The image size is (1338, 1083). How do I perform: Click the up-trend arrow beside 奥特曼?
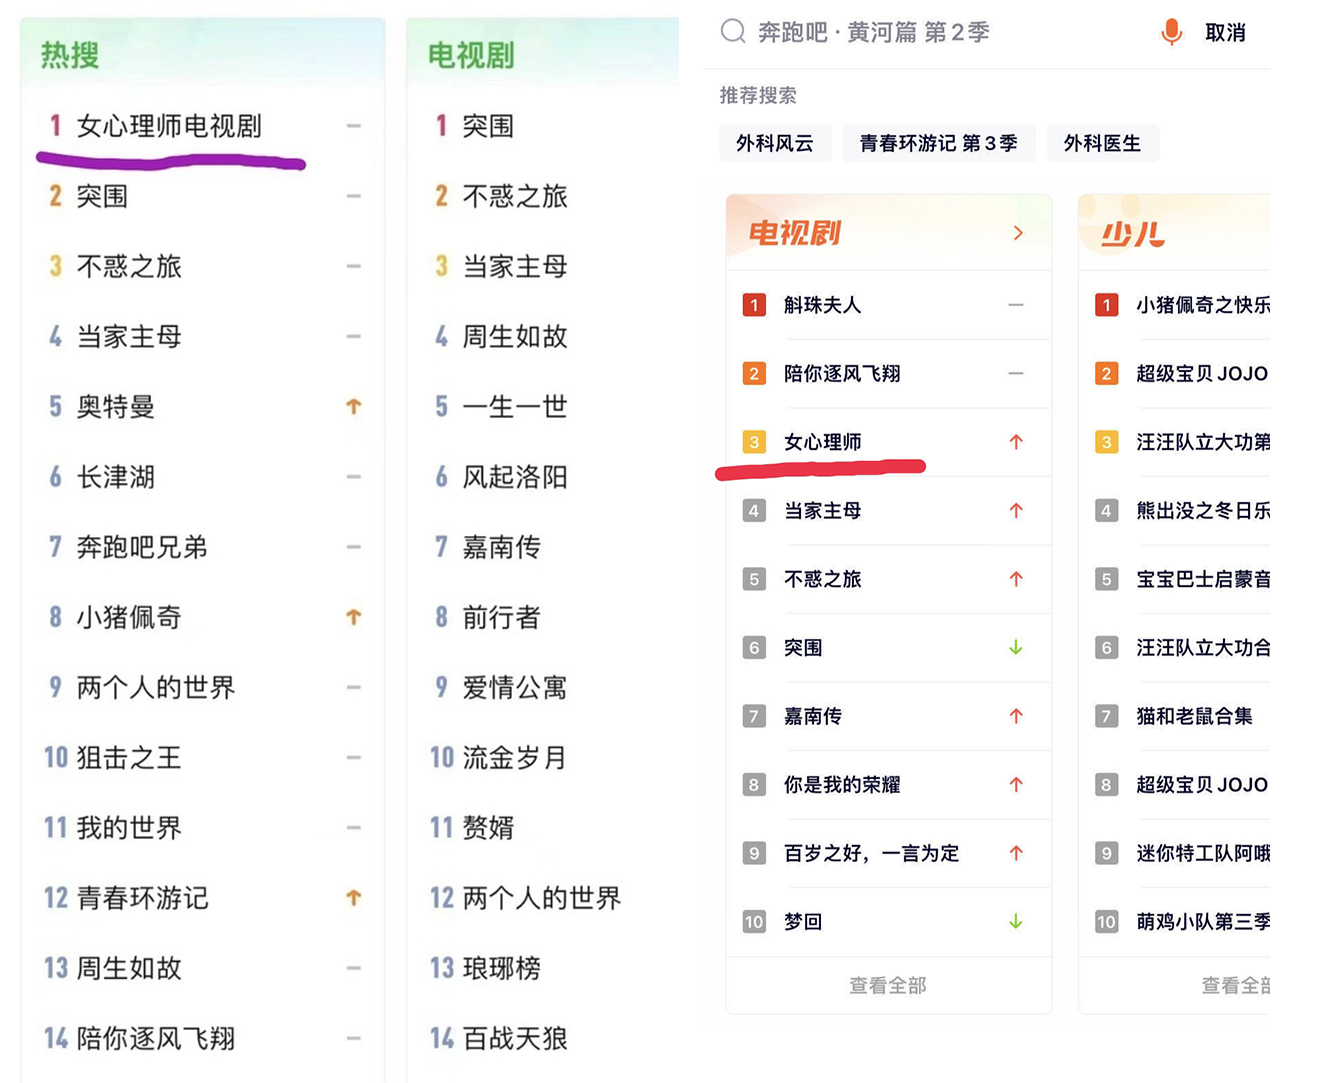point(353,407)
